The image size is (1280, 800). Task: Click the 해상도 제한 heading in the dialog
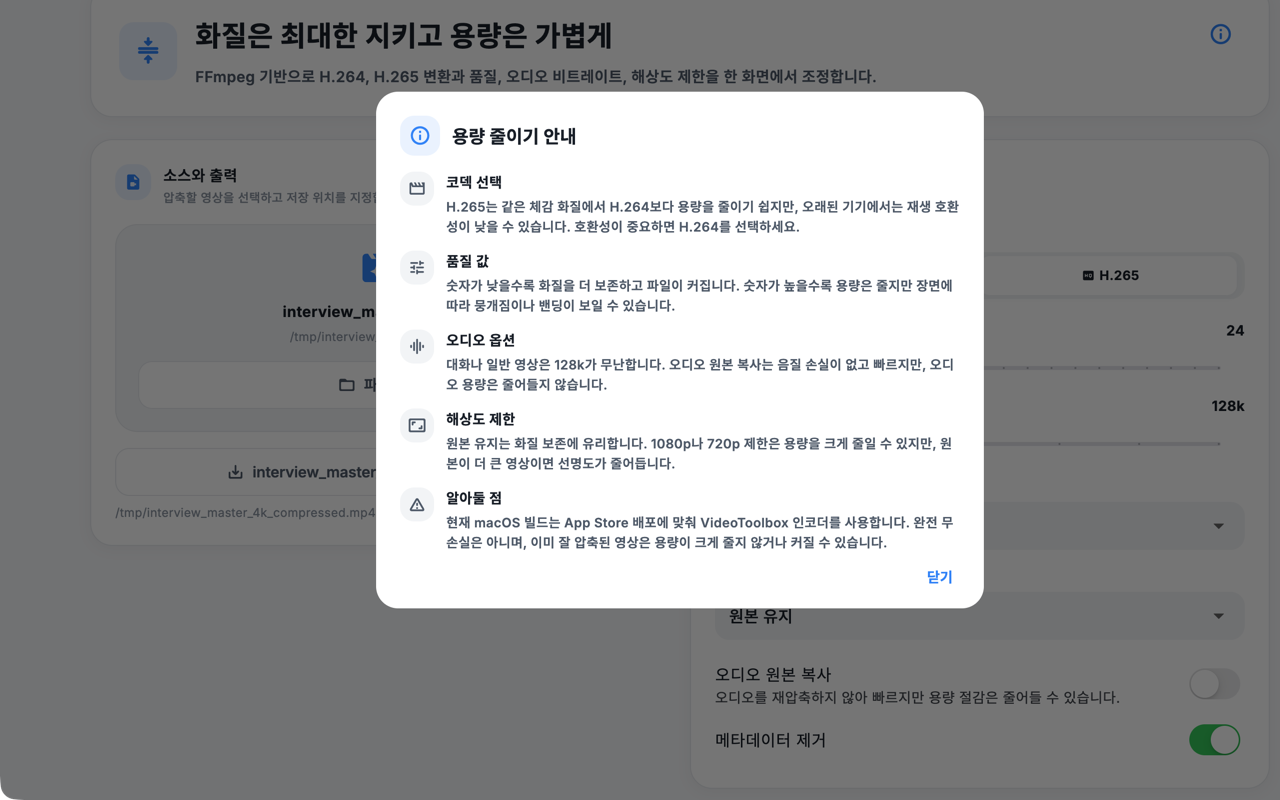pyautogui.click(x=480, y=419)
